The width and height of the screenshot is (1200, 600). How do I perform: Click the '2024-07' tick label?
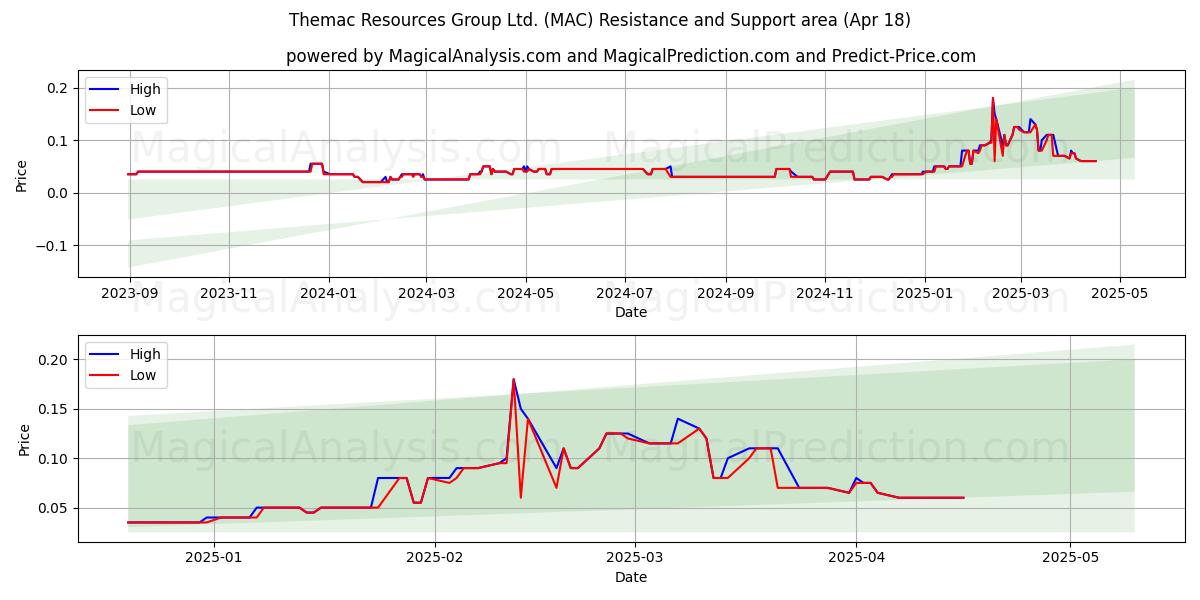coord(625,293)
